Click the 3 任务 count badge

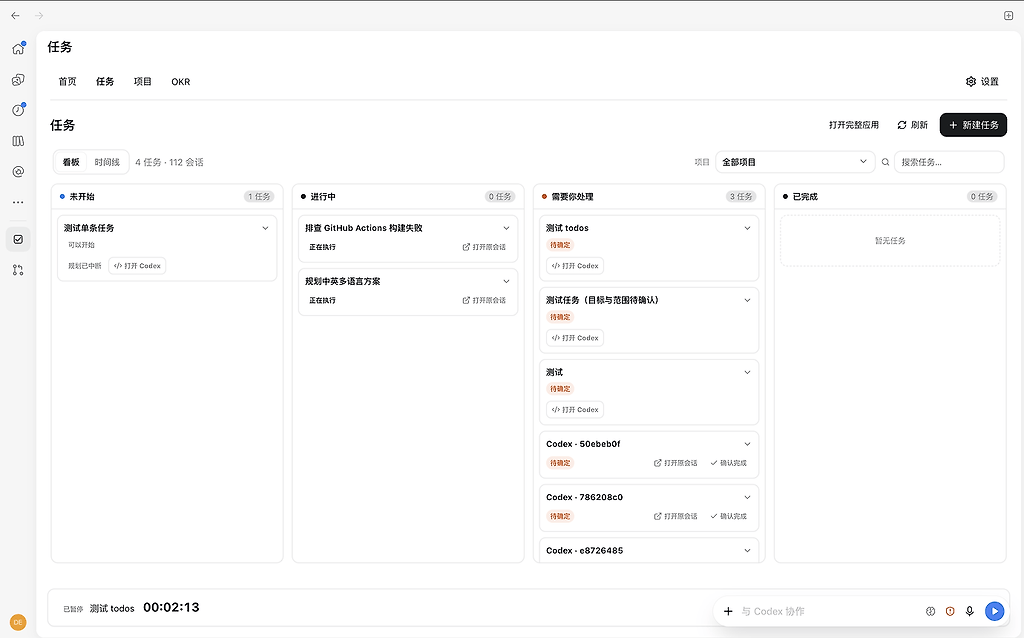pos(741,197)
